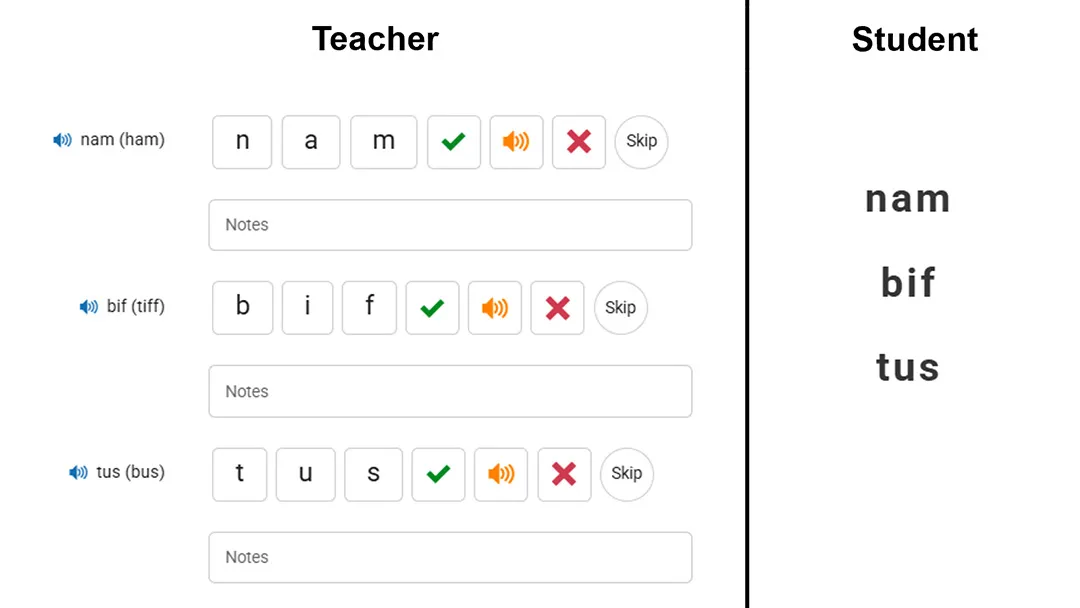1080x608 pixels.
Task: Skip the word "nam"
Action: [640, 142]
